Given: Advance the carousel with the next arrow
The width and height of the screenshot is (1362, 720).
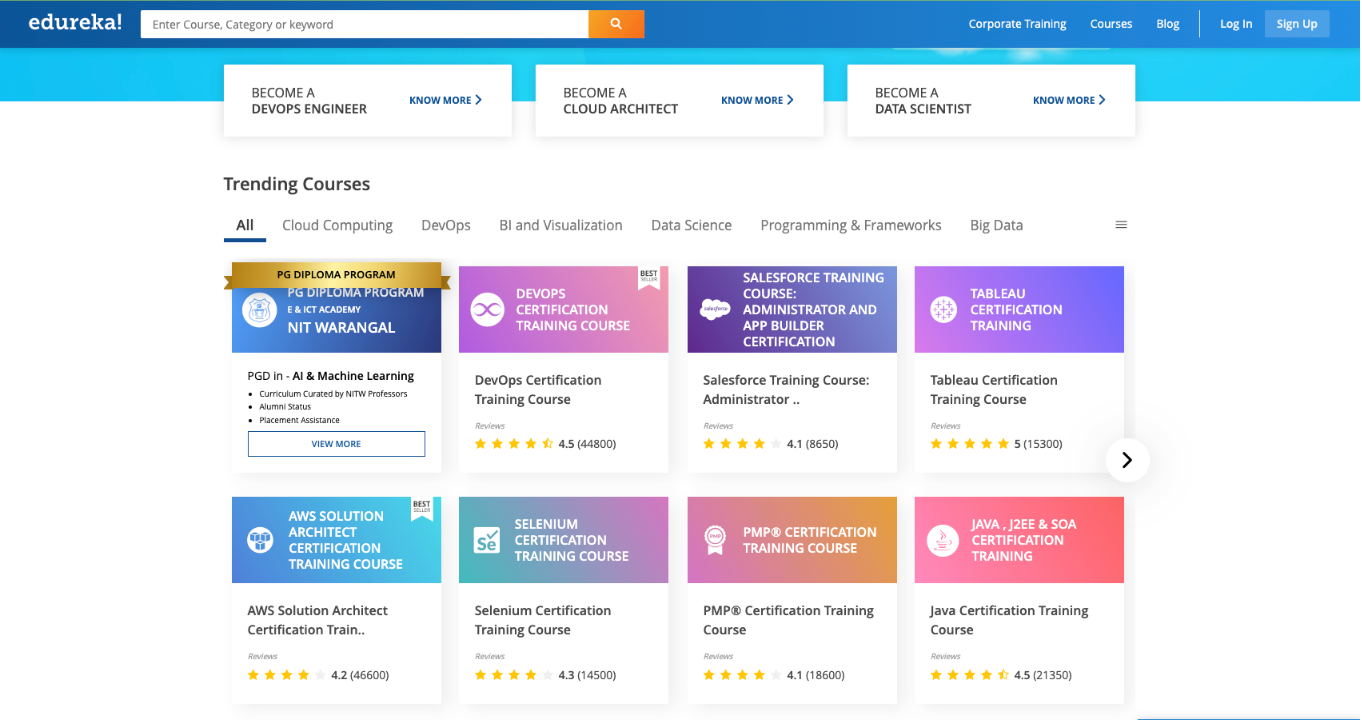Looking at the screenshot, I should point(1127,460).
